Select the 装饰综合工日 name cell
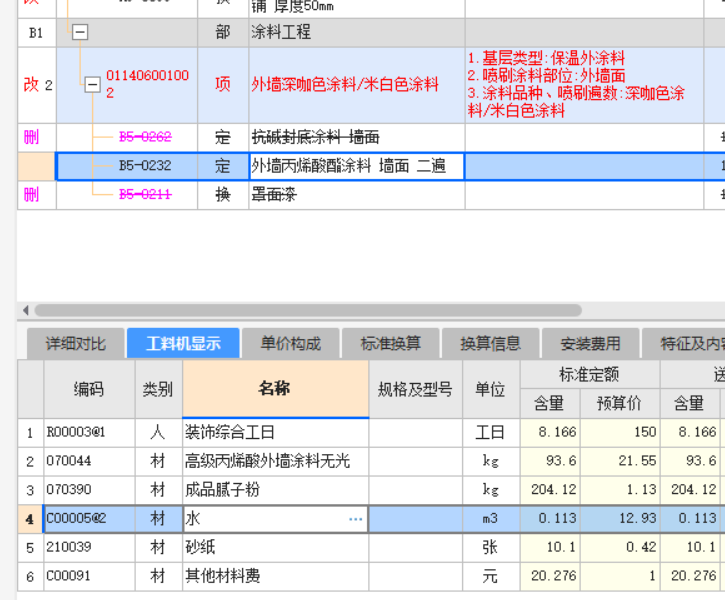Screen dimensions: 725x600 tap(276, 433)
